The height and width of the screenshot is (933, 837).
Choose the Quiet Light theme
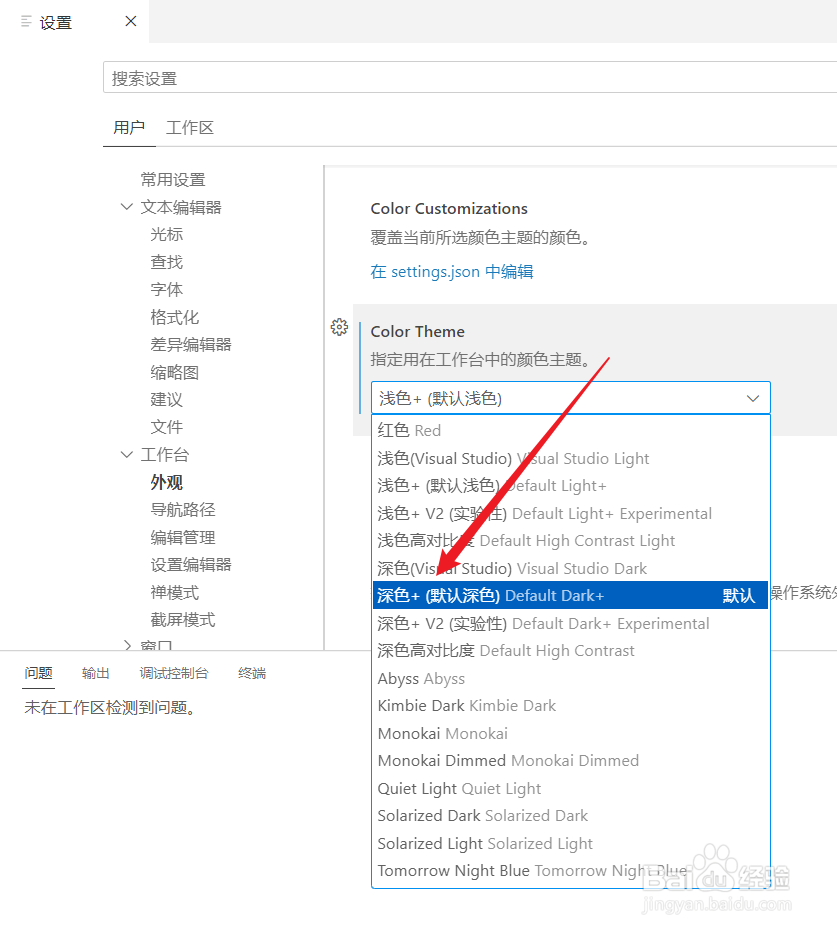tap(570, 788)
